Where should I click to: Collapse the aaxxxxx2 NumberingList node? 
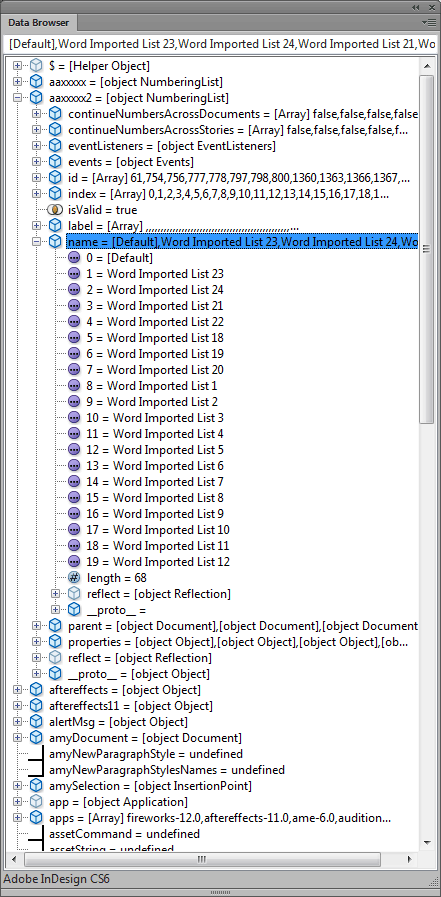click(x=17, y=98)
